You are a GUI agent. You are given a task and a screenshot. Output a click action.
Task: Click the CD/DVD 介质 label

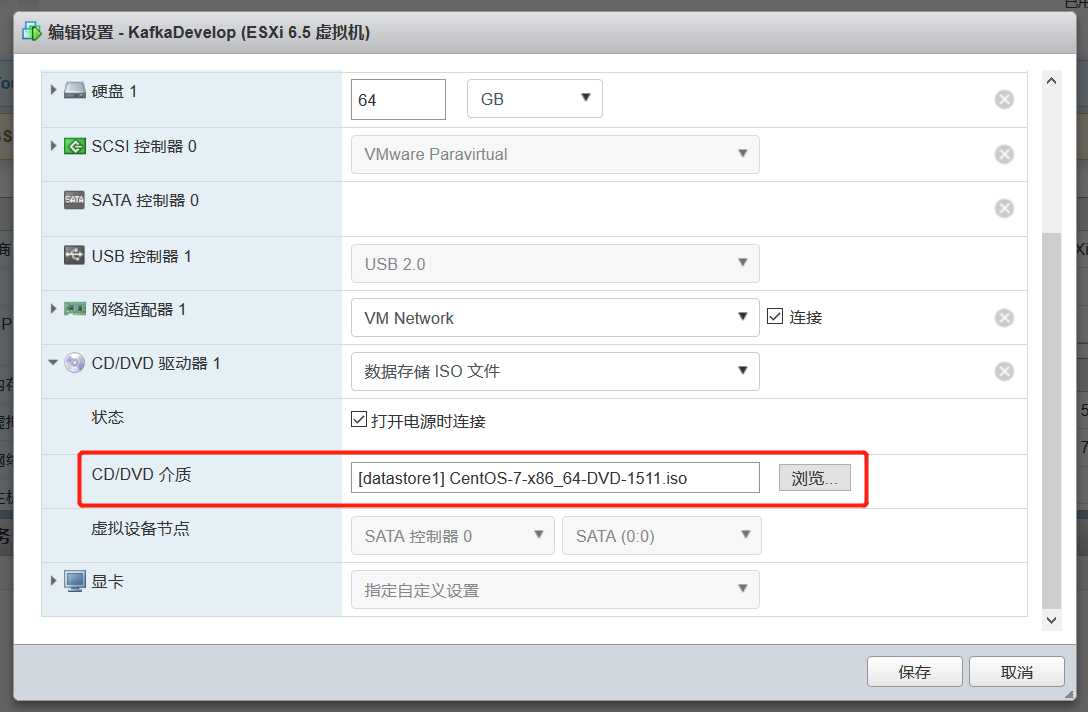pyautogui.click(x=142, y=474)
